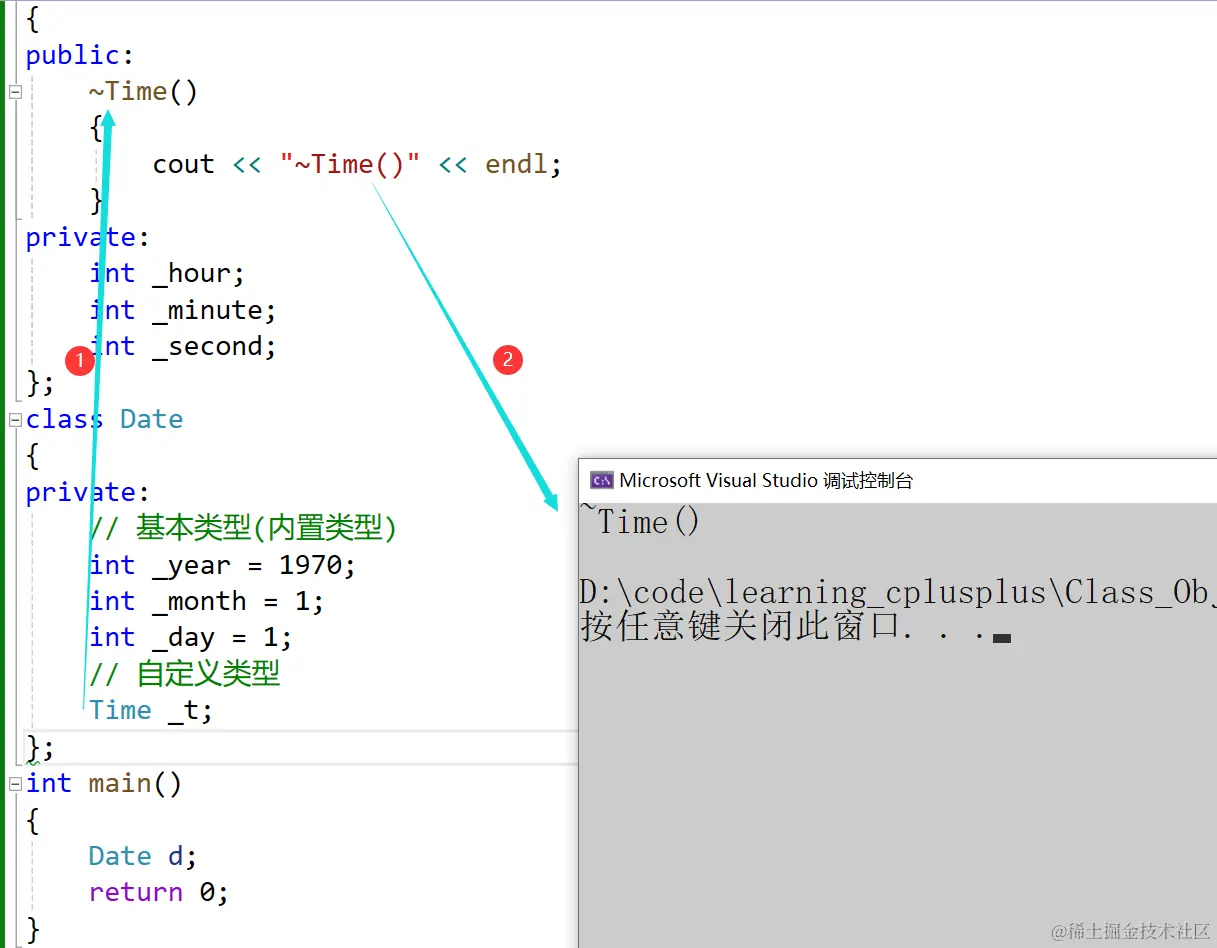
Task: Click the int _minute; declaration
Action: click(183, 310)
